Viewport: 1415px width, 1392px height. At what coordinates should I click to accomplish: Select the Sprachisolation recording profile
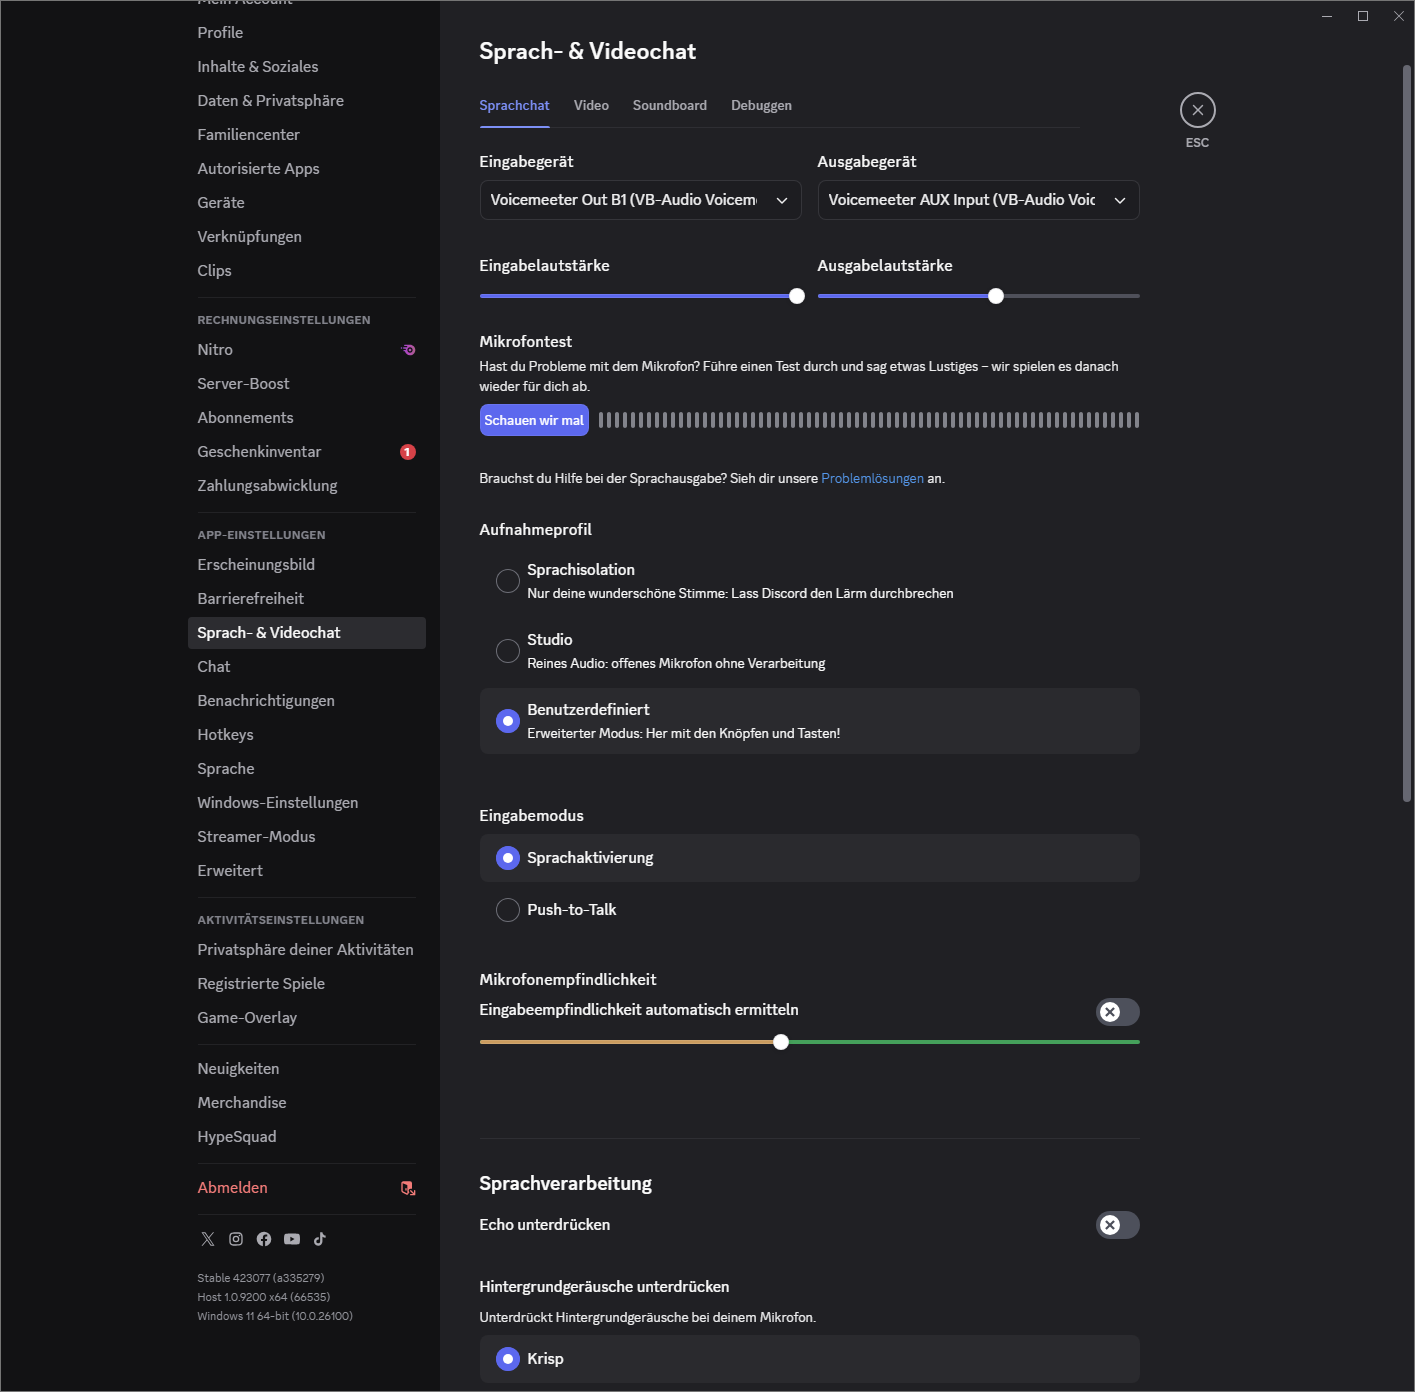809,581
